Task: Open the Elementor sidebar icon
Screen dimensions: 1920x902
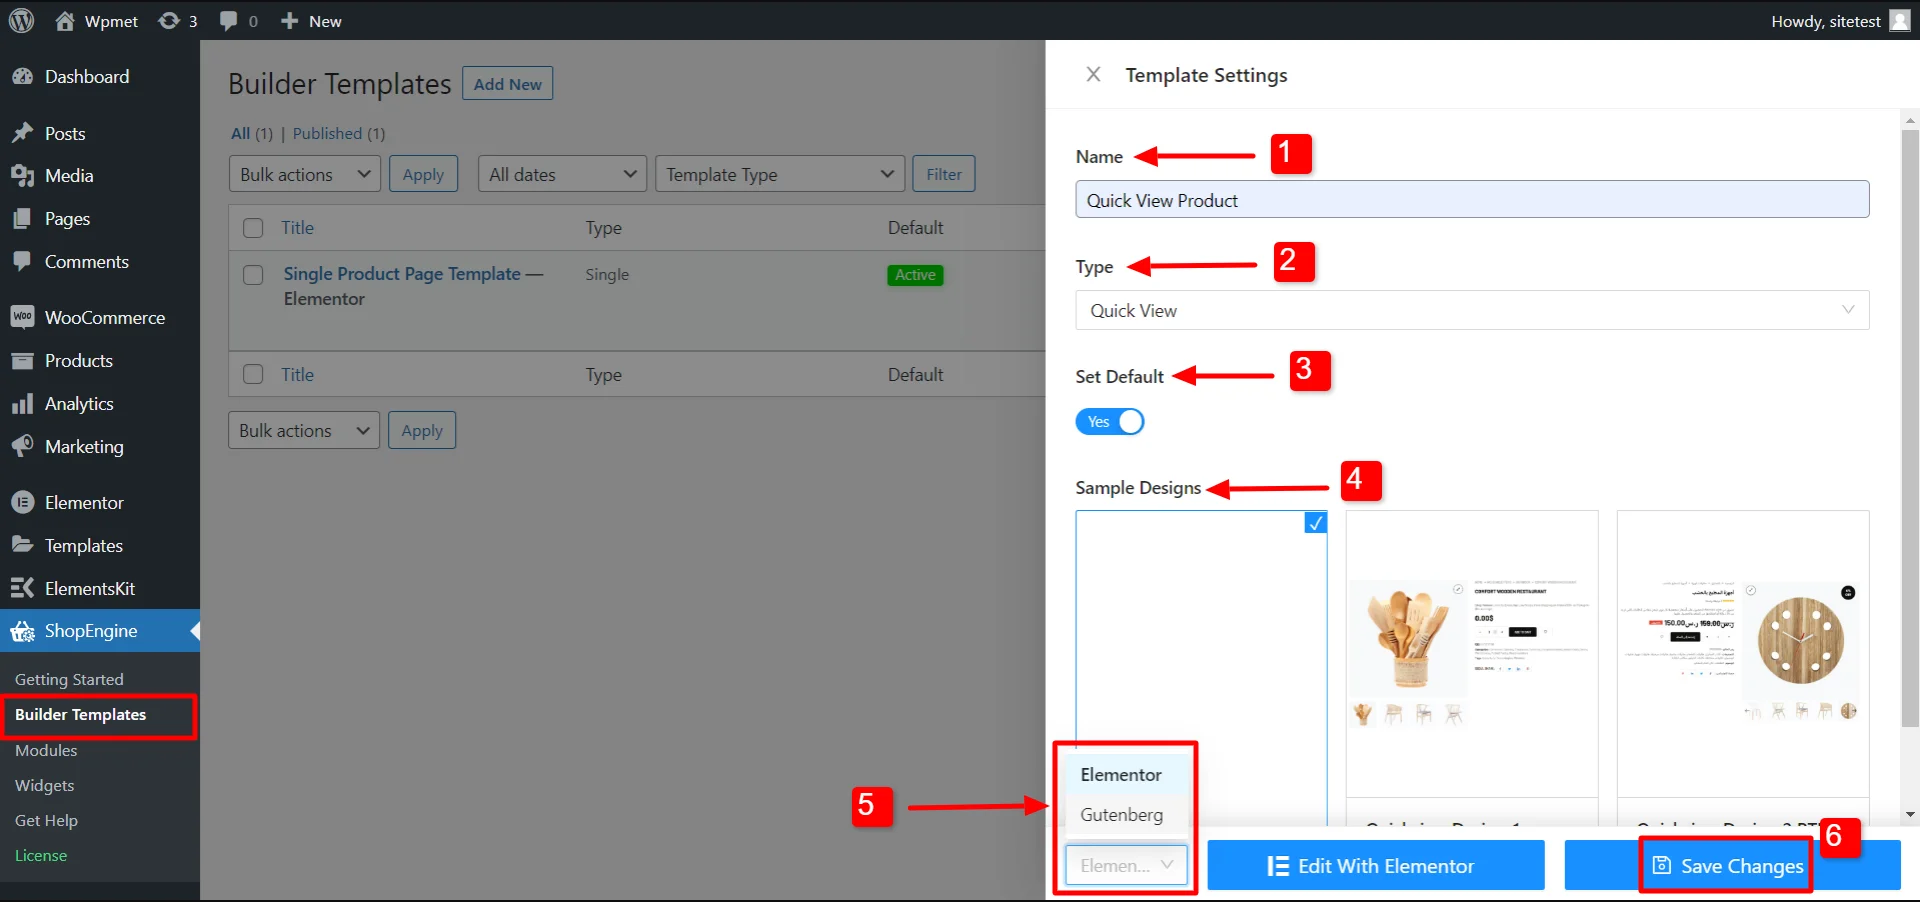Action: coord(22,502)
